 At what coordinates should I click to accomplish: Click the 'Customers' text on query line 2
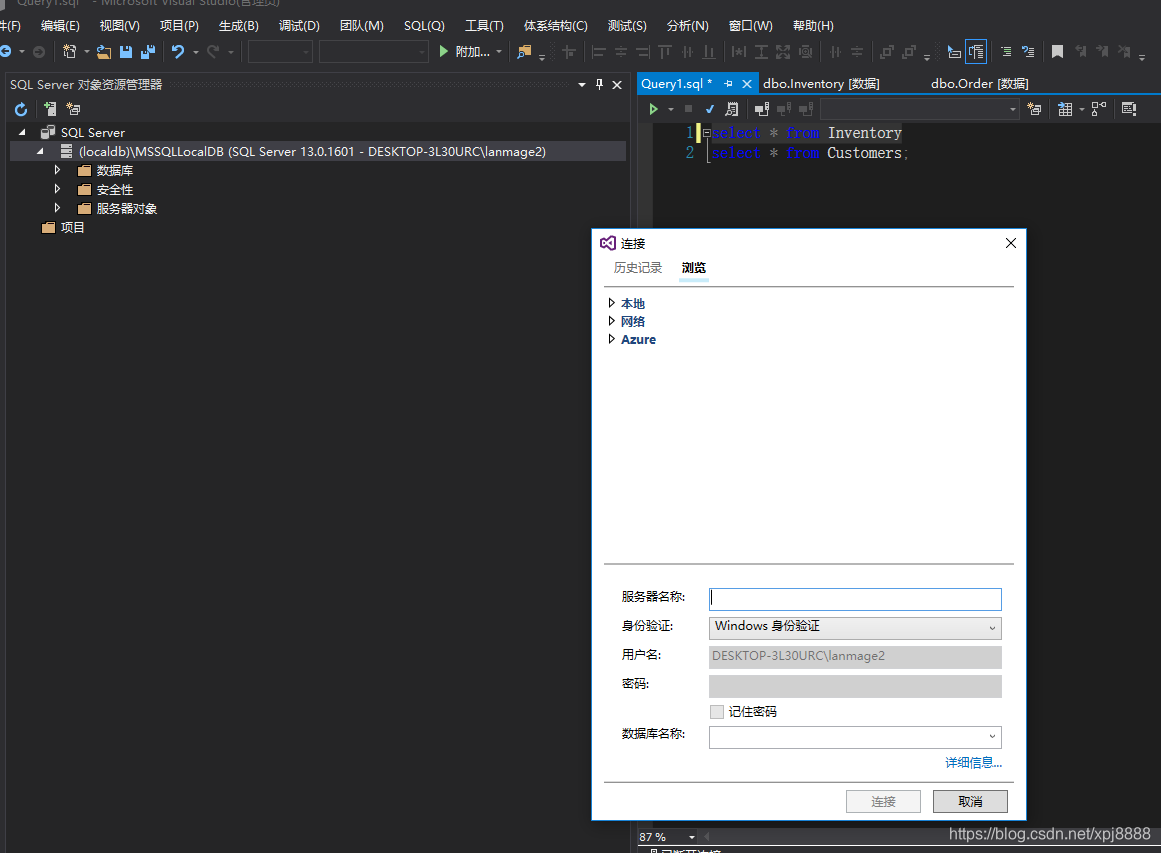(x=864, y=153)
